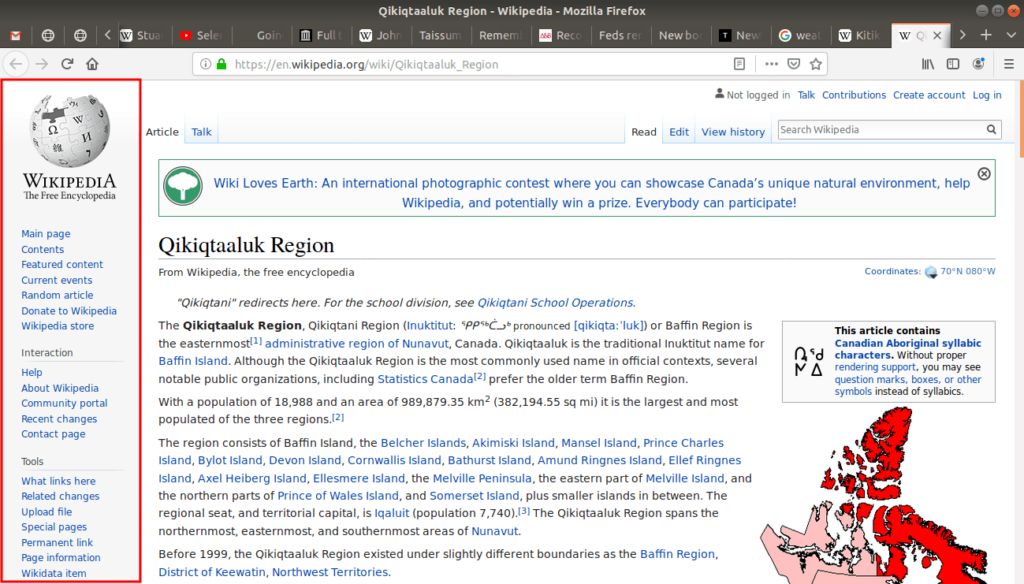Screen dimensions: 1024x584
Task: Switch to the 'Stua' Wikipedia tab
Action: (144, 35)
